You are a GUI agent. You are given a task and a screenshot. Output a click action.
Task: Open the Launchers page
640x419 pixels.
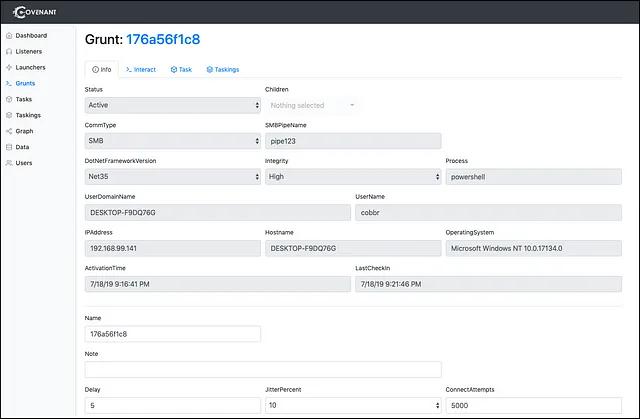(x=30, y=68)
